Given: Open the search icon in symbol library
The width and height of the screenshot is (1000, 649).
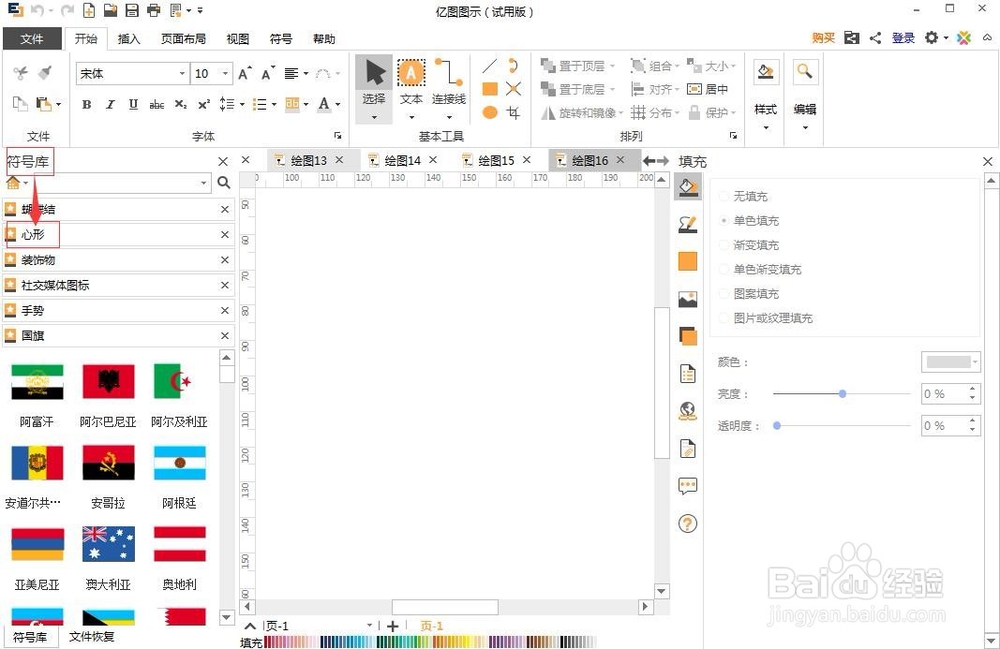Looking at the screenshot, I should 225,184.
